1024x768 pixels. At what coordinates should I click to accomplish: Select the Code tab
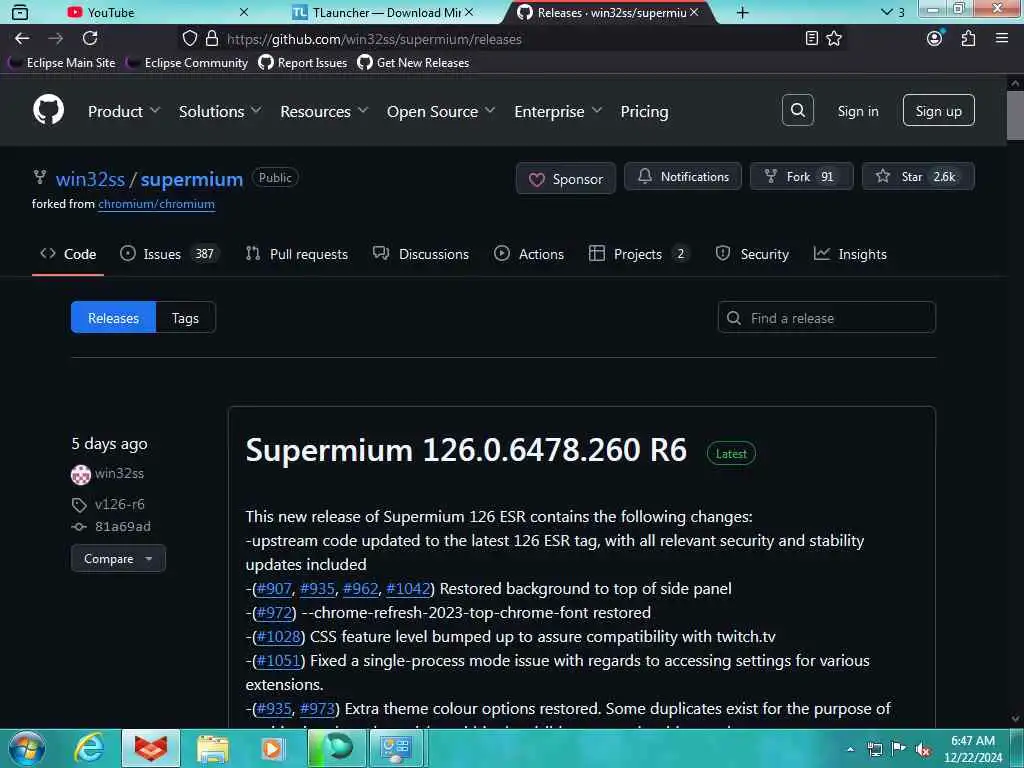(68, 254)
